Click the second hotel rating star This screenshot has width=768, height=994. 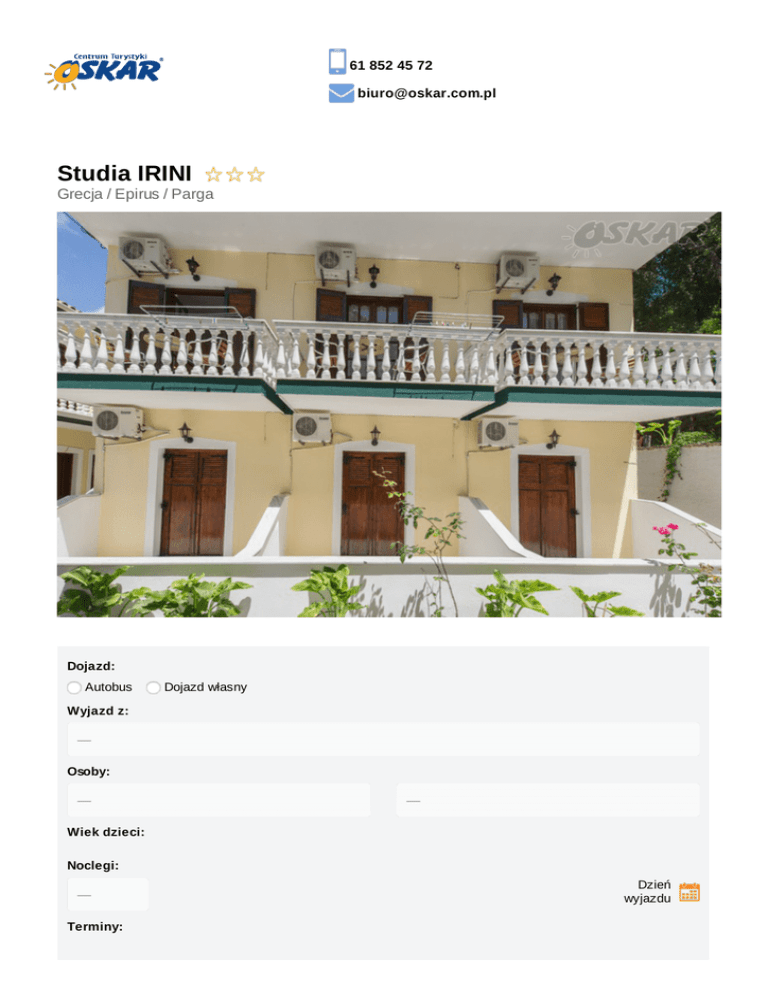point(235,174)
